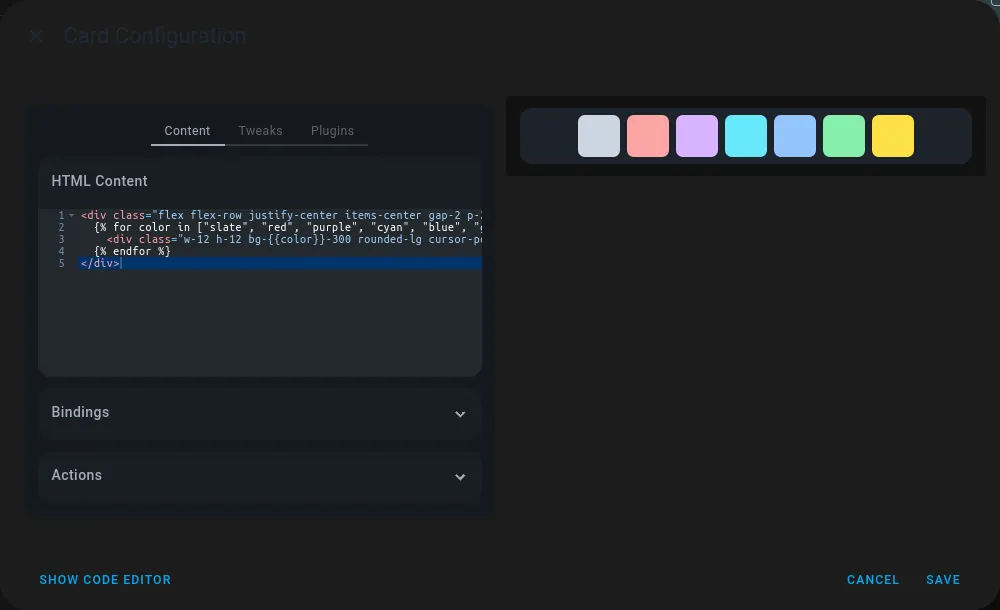The image size is (1000, 610).
Task: Select the blue color swatch
Action: tap(795, 136)
